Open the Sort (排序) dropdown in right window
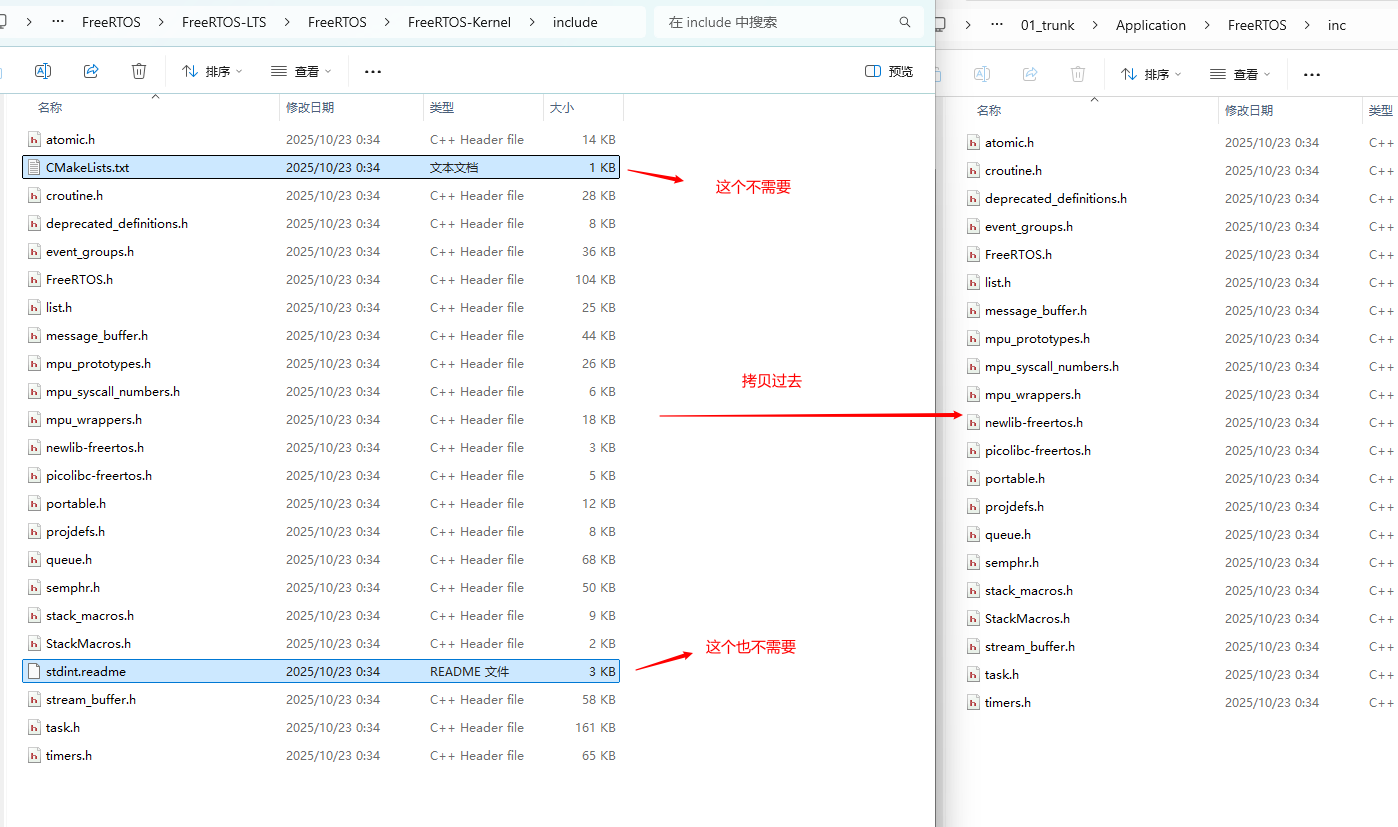1398x827 pixels. pyautogui.click(x=1151, y=74)
